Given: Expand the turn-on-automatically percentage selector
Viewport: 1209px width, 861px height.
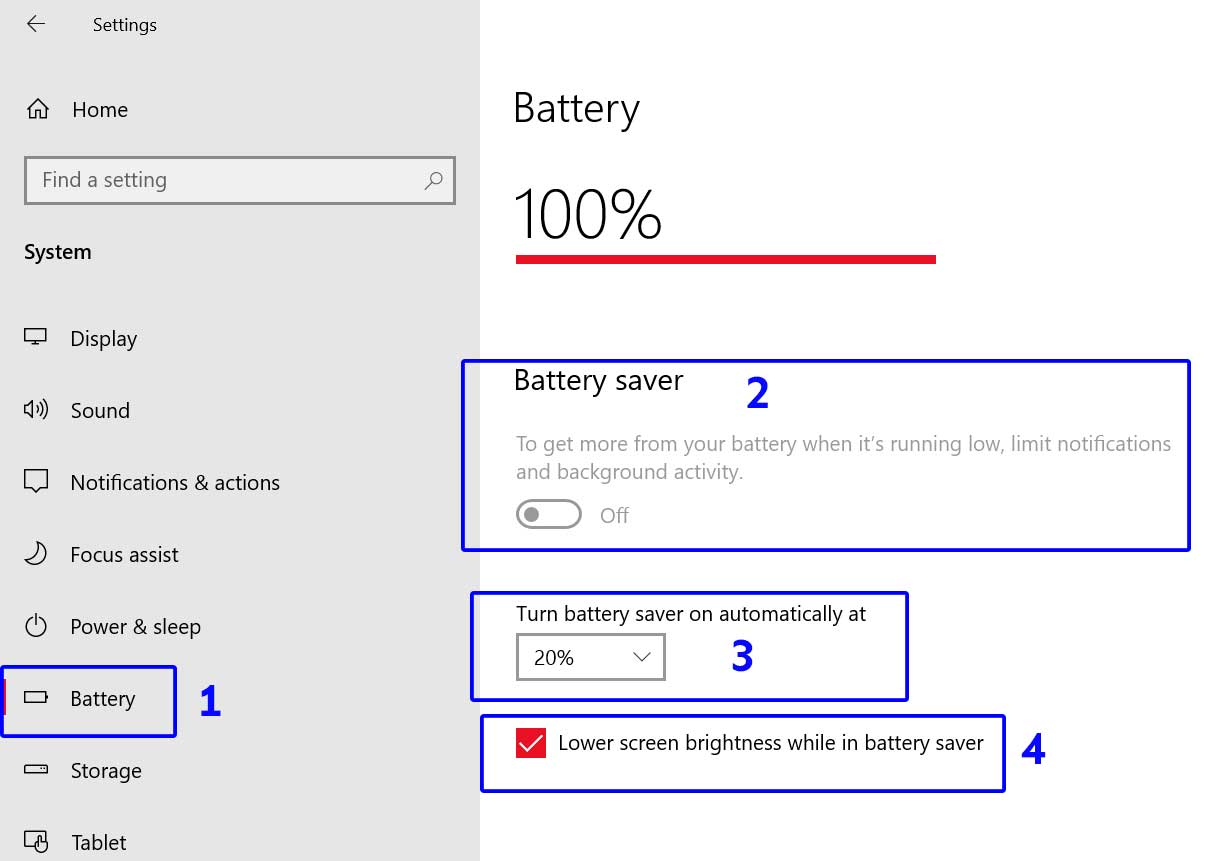Looking at the screenshot, I should click(x=643, y=657).
